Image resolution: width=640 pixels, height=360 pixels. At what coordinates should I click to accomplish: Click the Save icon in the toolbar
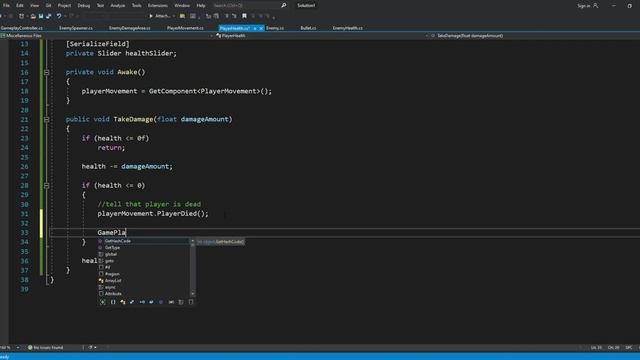point(41,16)
